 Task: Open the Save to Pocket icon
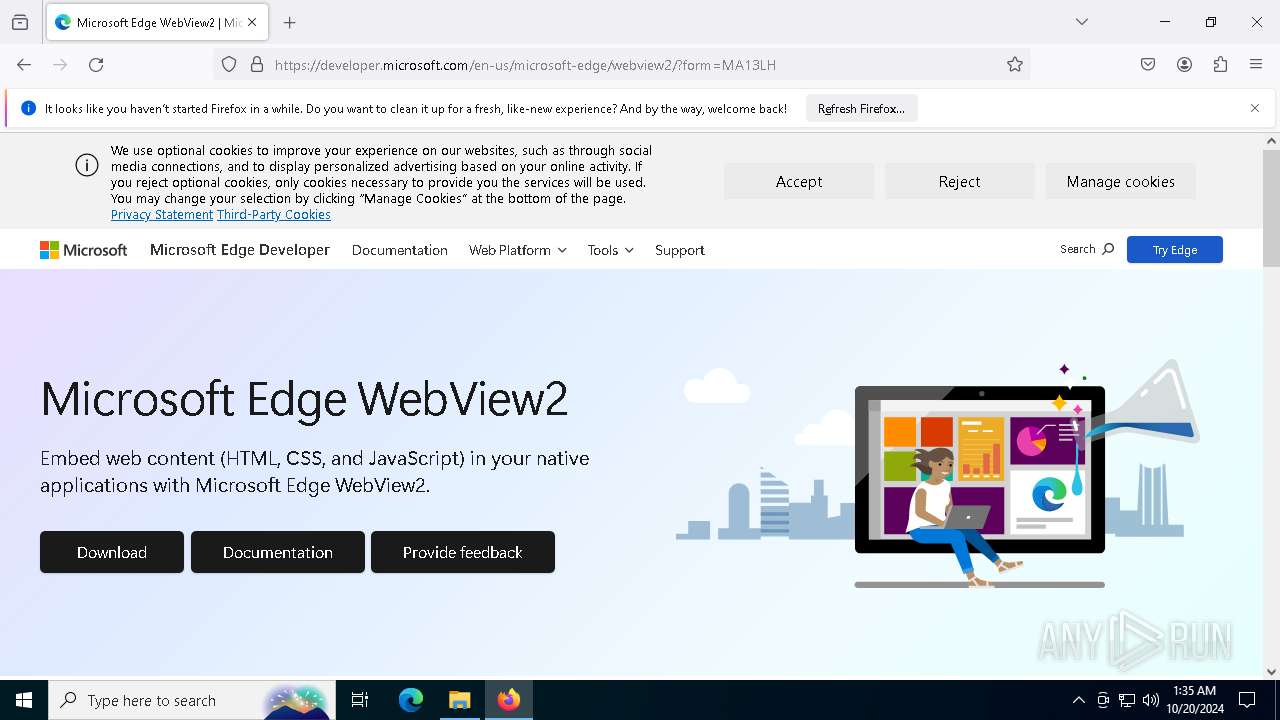(1148, 65)
